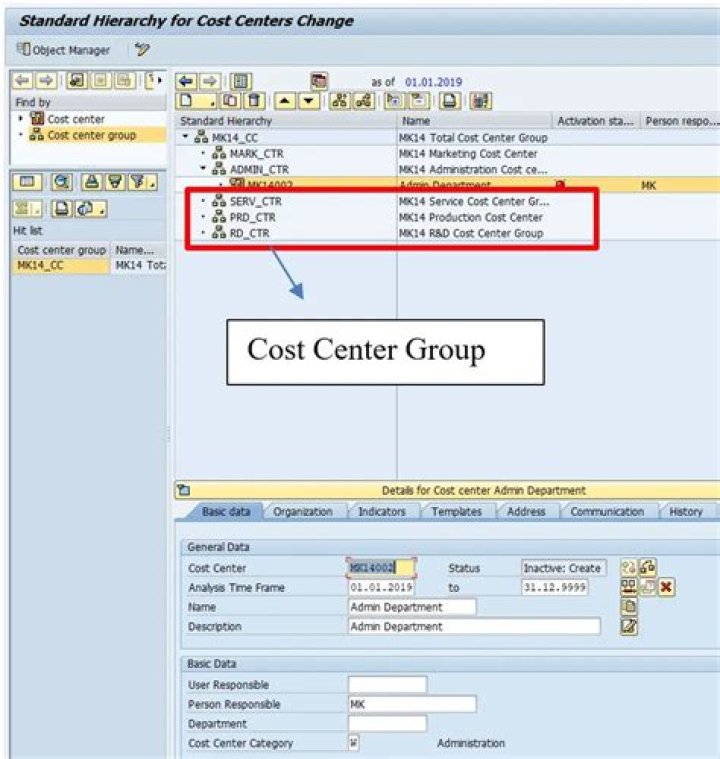Screen dimensions: 720x759
Task: Select the RD_CTR cost center group
Action: [249, 233]
